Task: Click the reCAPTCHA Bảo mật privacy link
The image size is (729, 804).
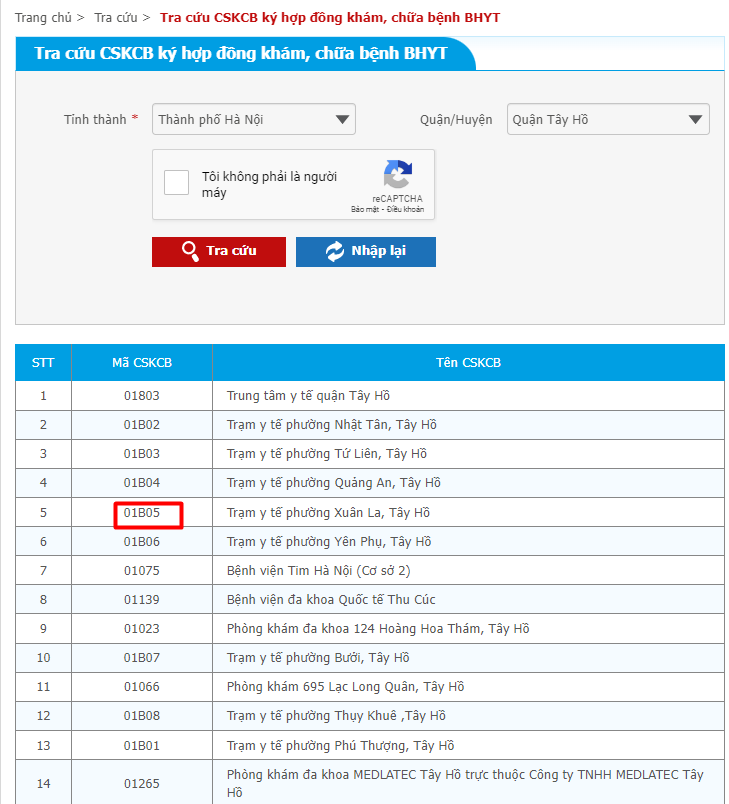Action: [x=366, y=210]
